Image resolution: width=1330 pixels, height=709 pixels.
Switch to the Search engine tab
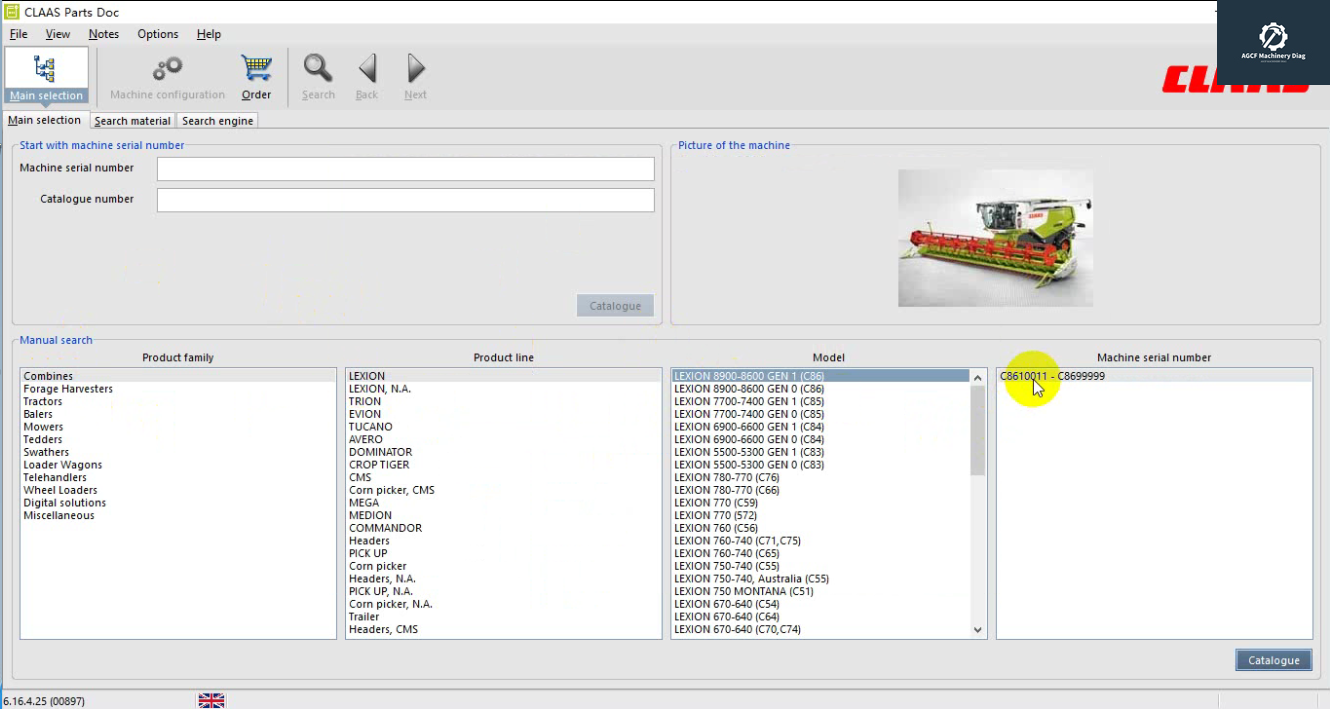[217, 120]
